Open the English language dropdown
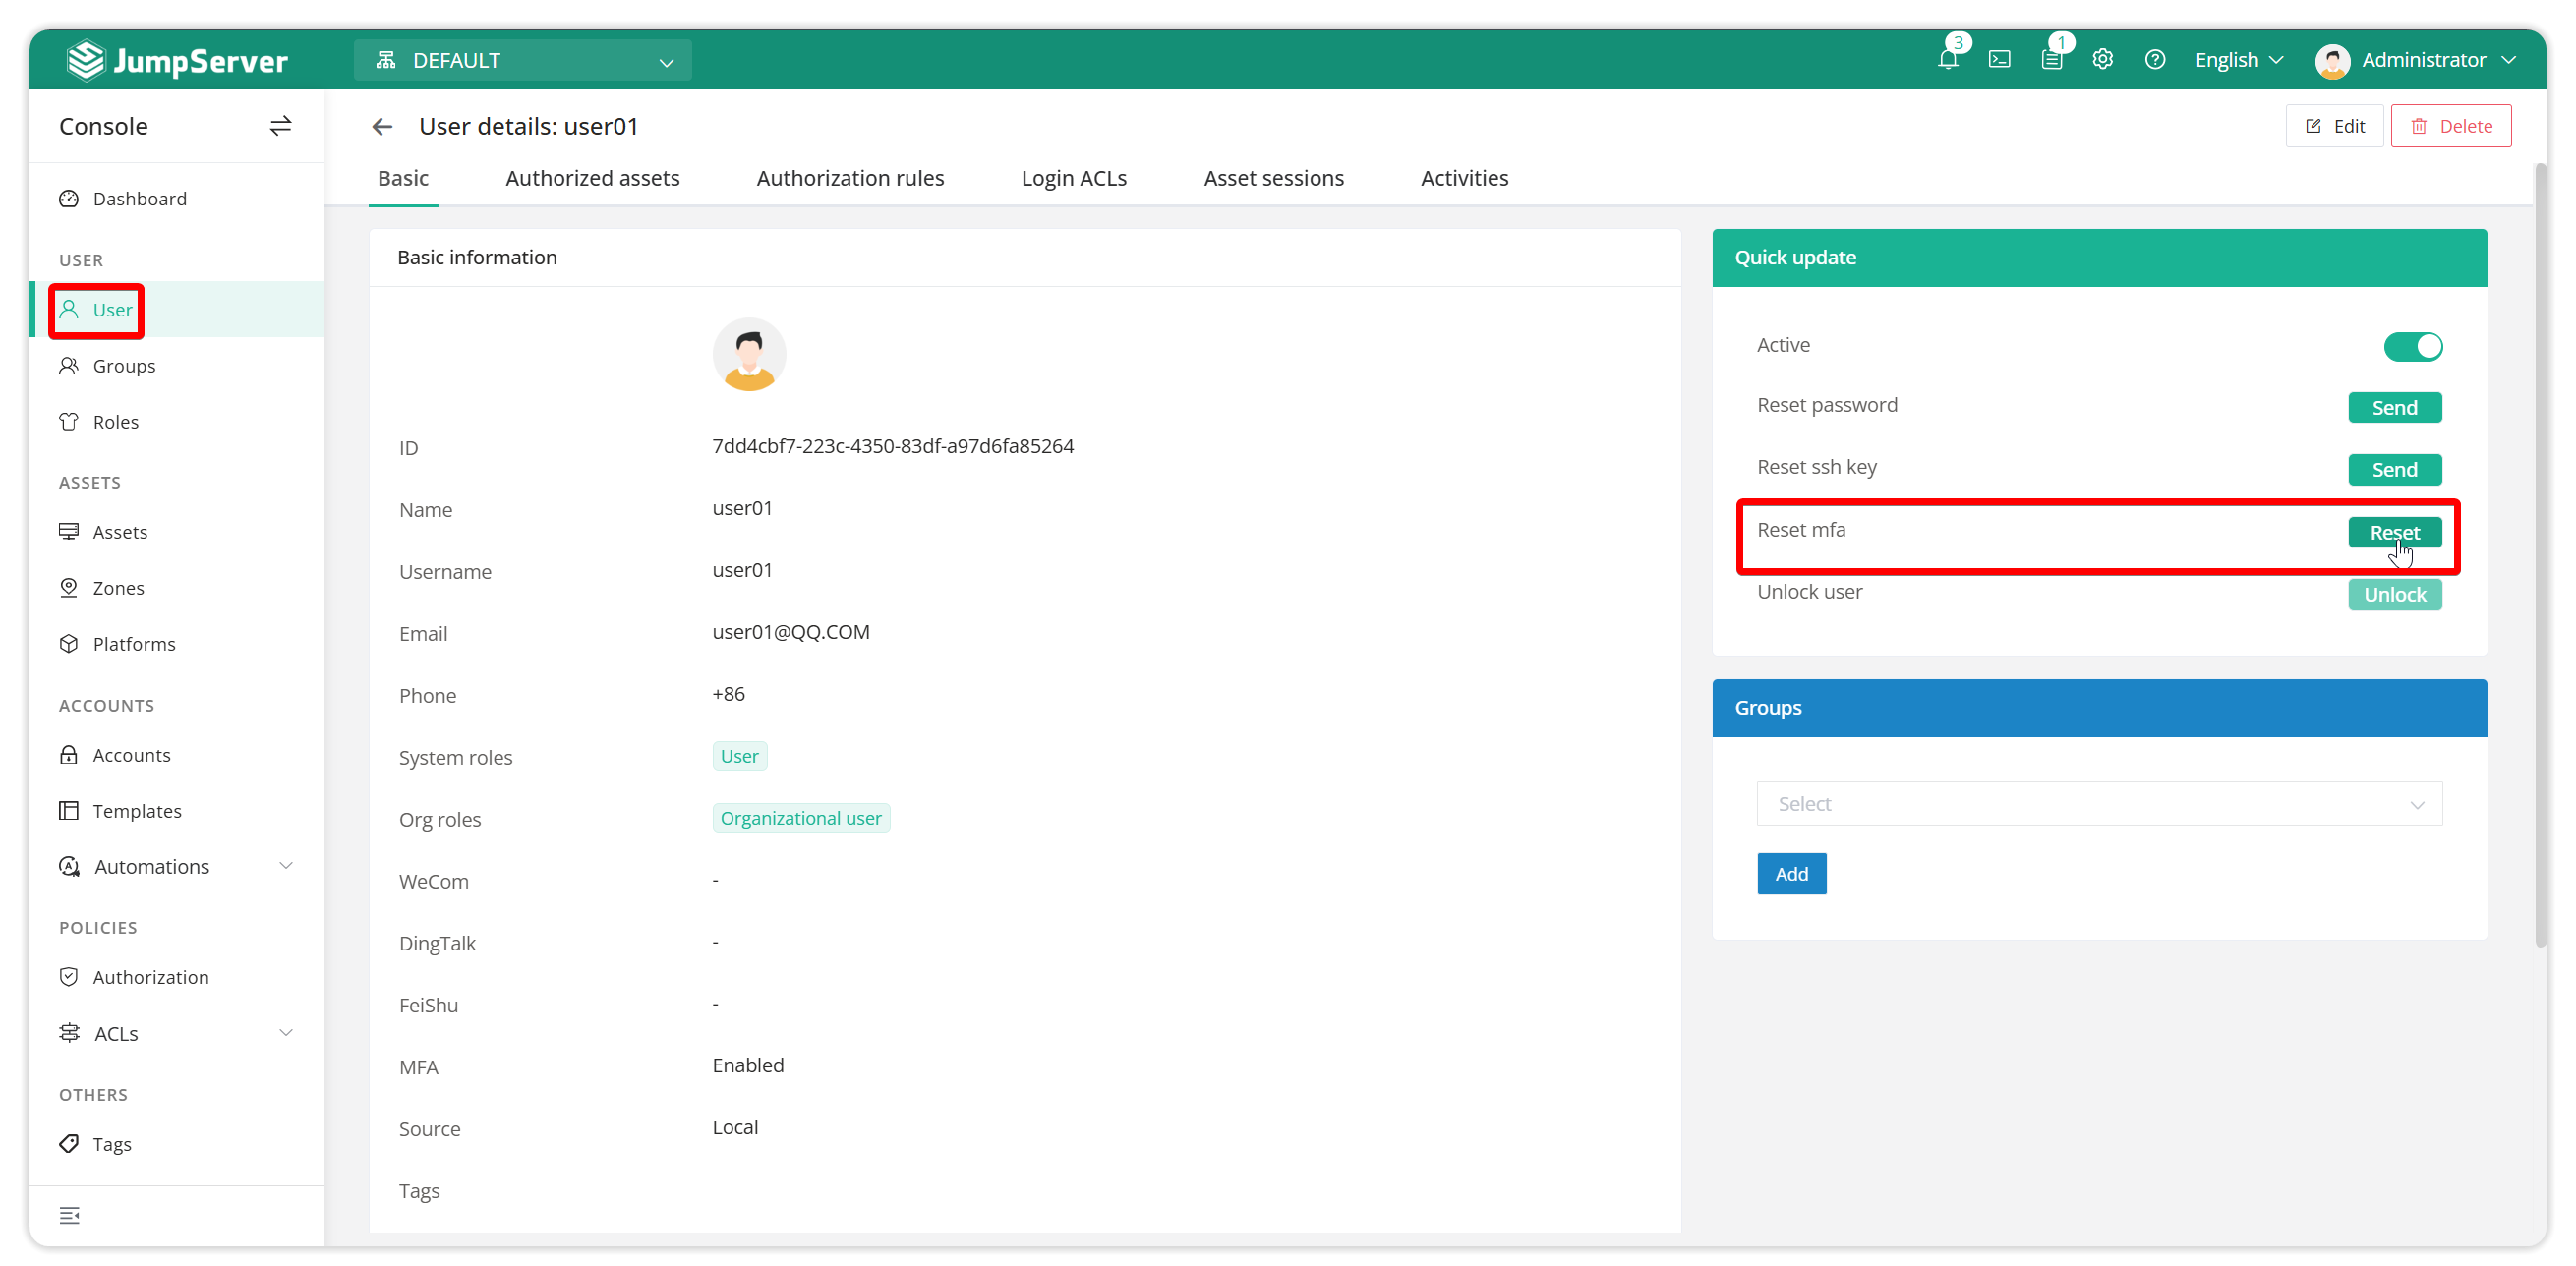Viewport: 2576px width, 1266px height. click(2238, 60)
